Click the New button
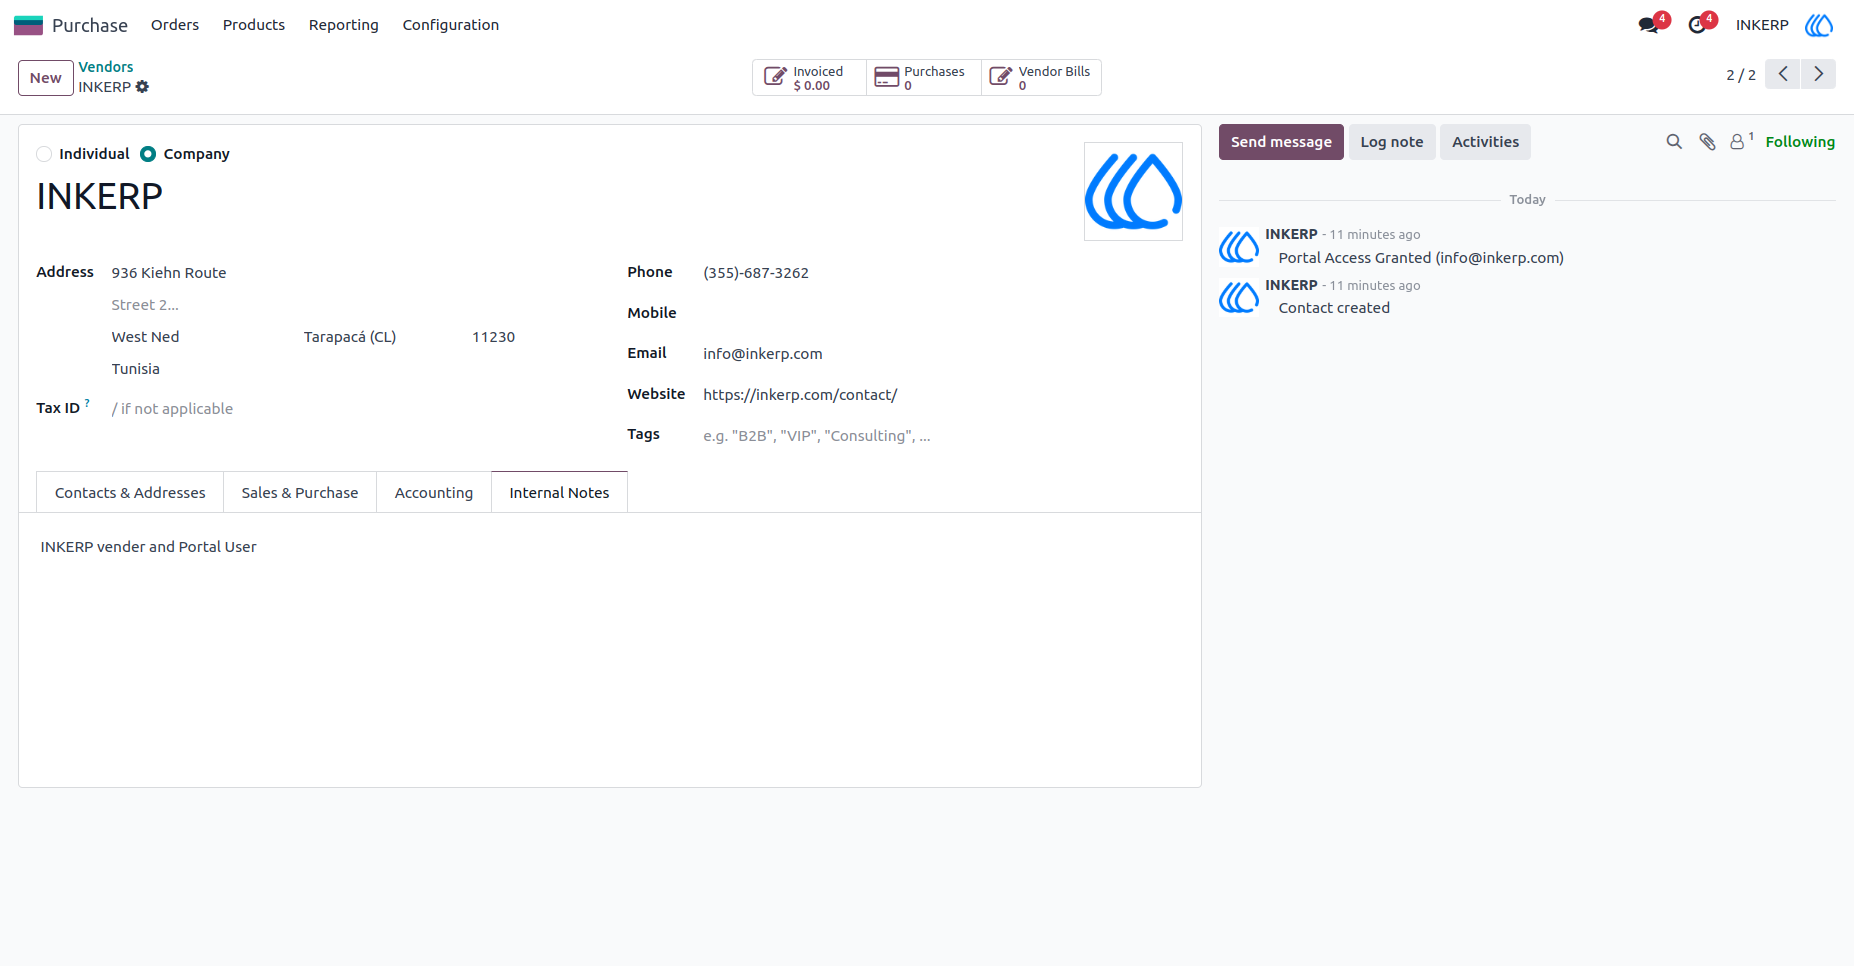Screen dimensions: 1854x966 point(46,78)
